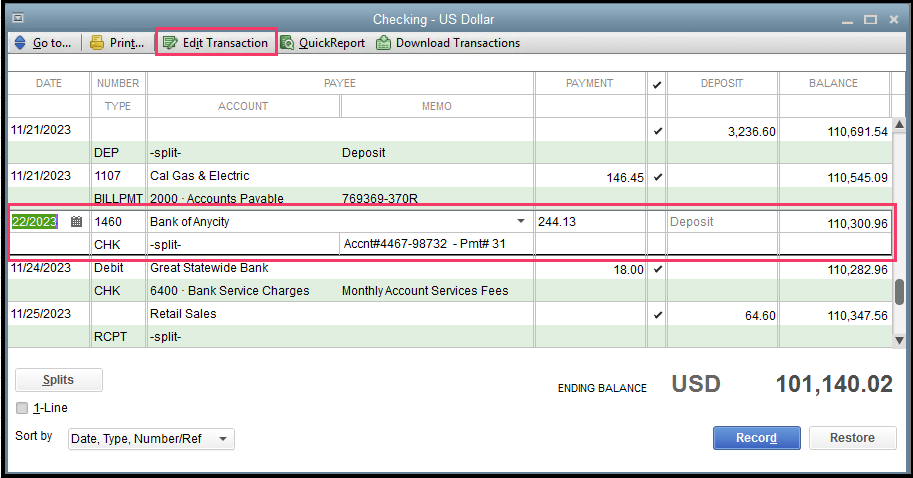Click 2000 · Accounts Payable account
The height and width of the screenshot is (478, 913).
tap(217, 199)
